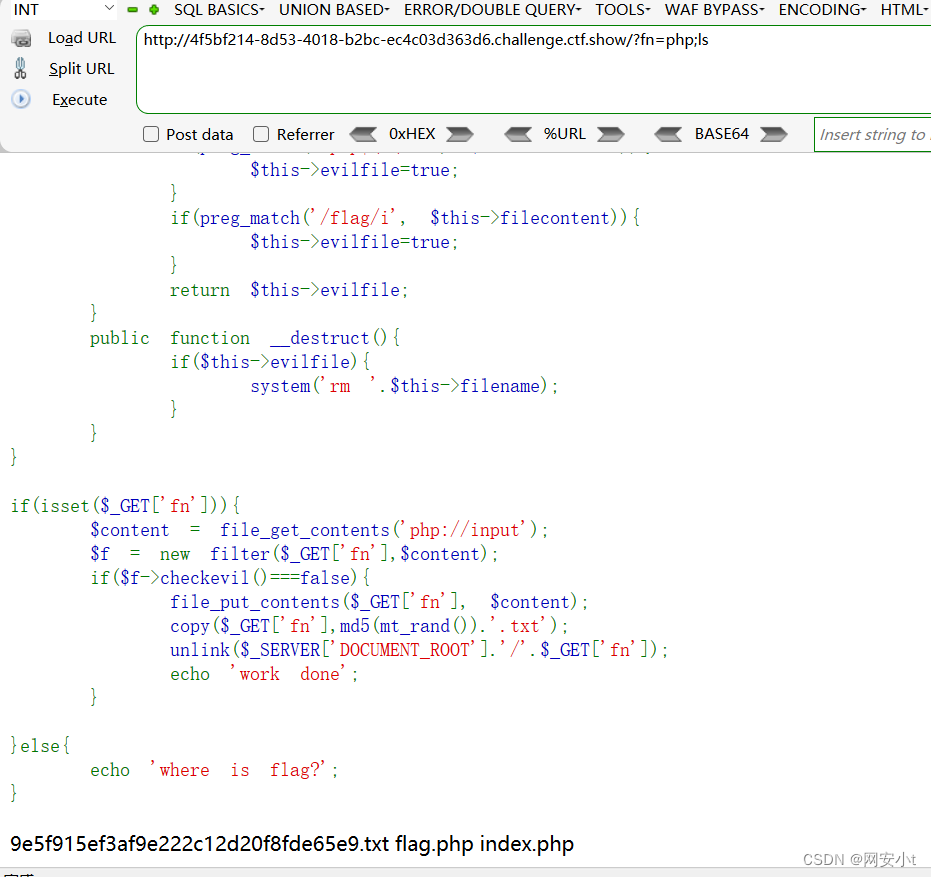Click the right arrow beside 0xHEX to encode
The height and width of the screenshot is (877, 931).
click(x=459, y=134)
